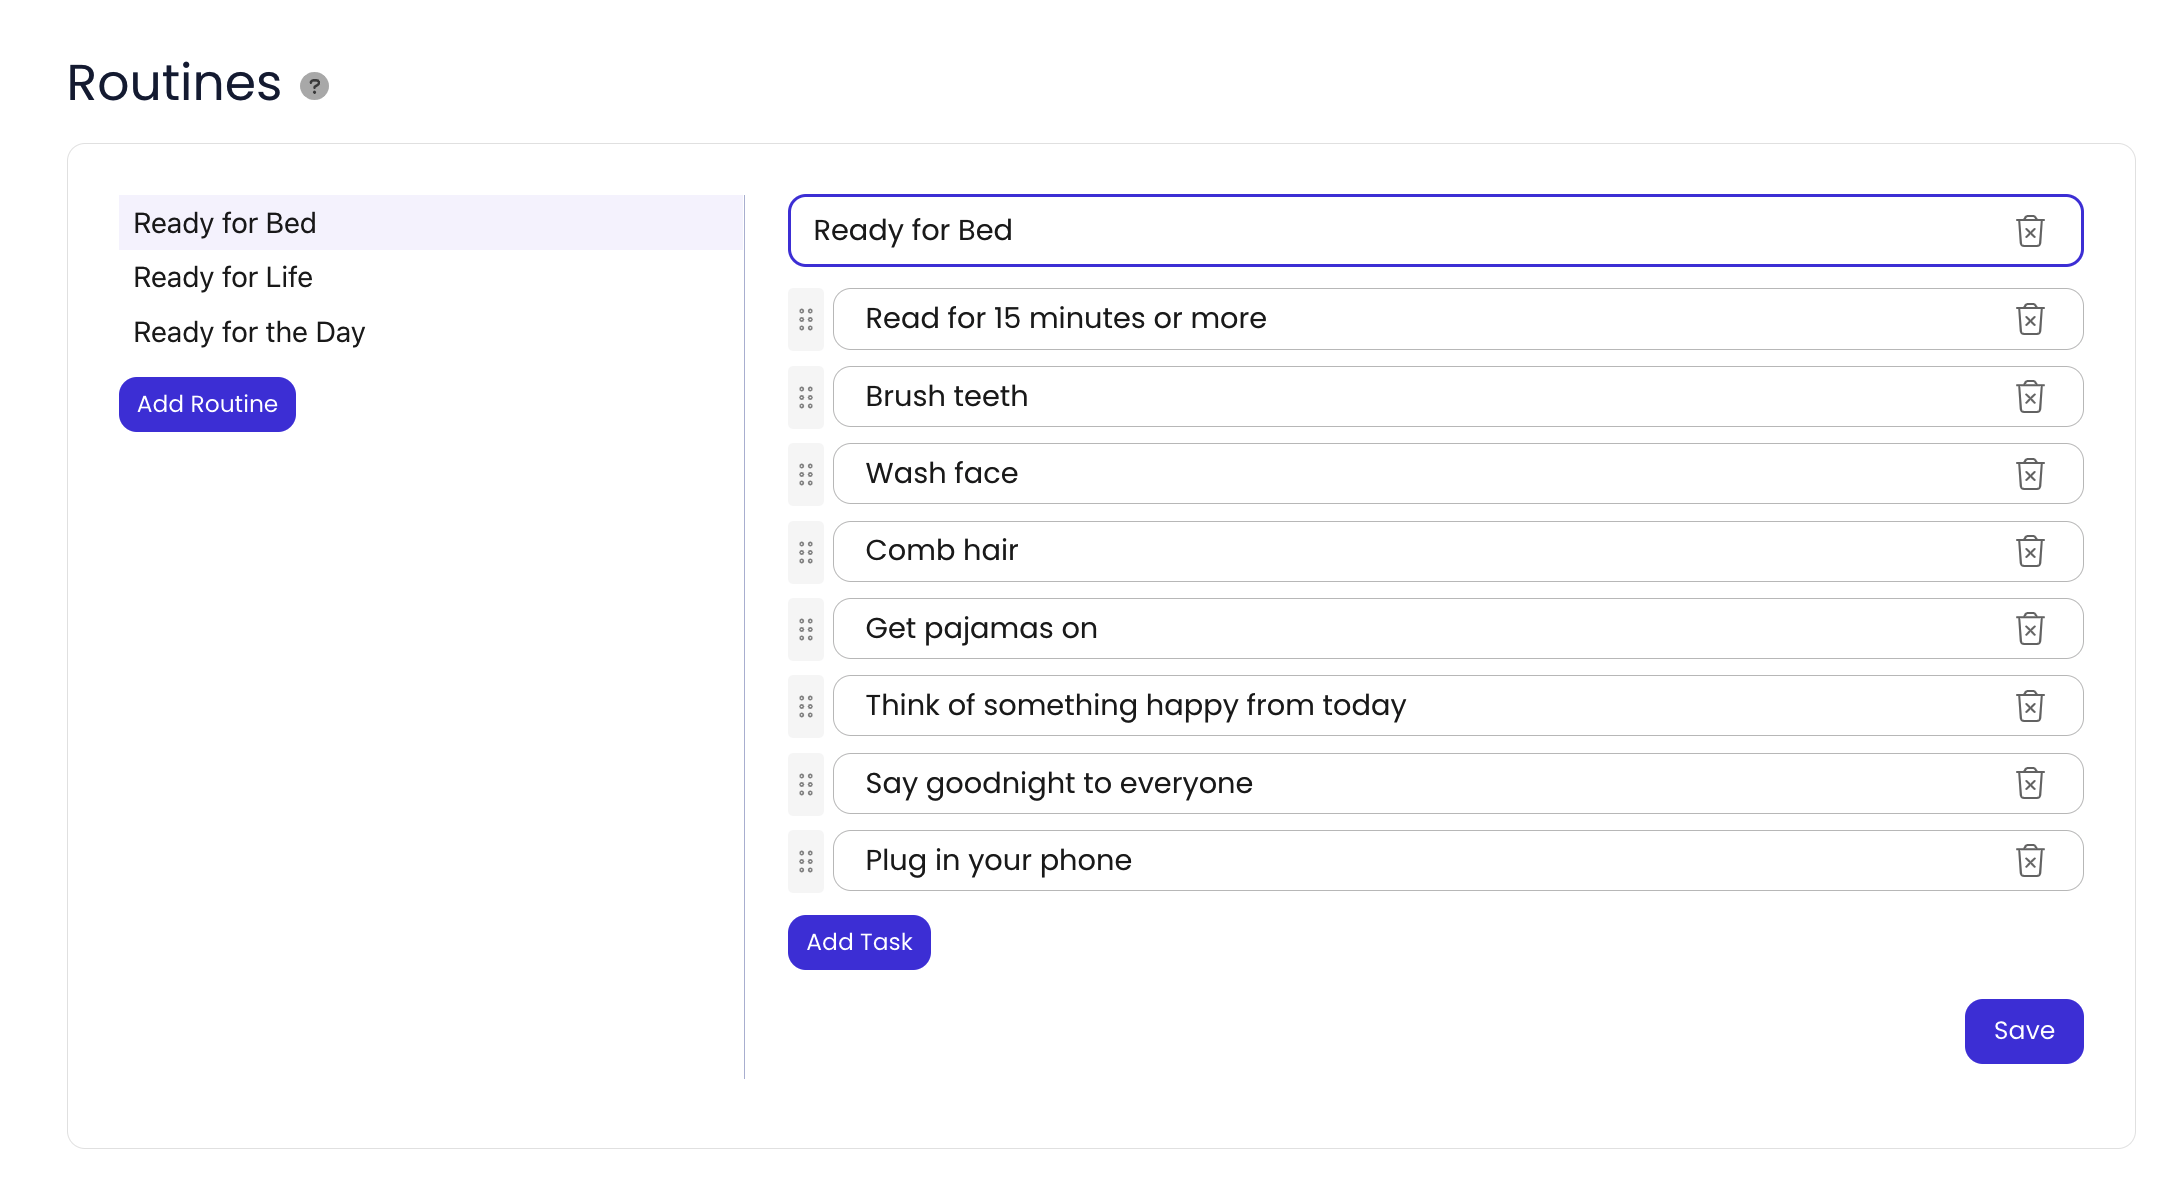Remove the Plug in your phone task

pos(2029,861)
